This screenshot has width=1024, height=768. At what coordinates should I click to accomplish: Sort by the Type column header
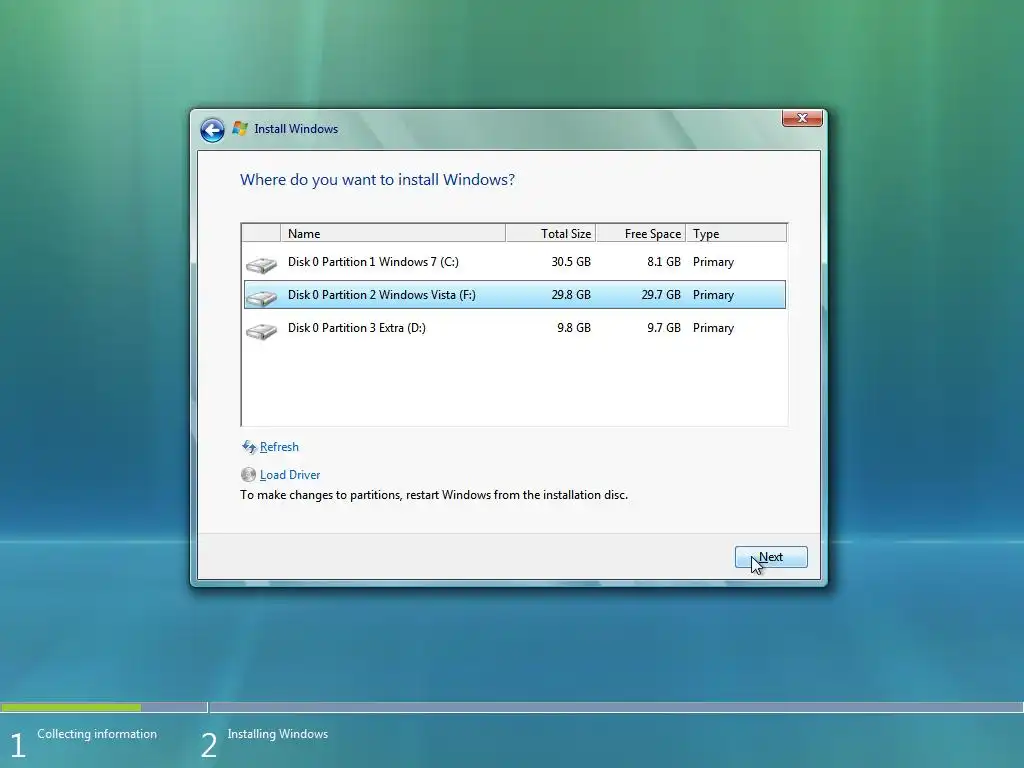click(x=736, y=233)
